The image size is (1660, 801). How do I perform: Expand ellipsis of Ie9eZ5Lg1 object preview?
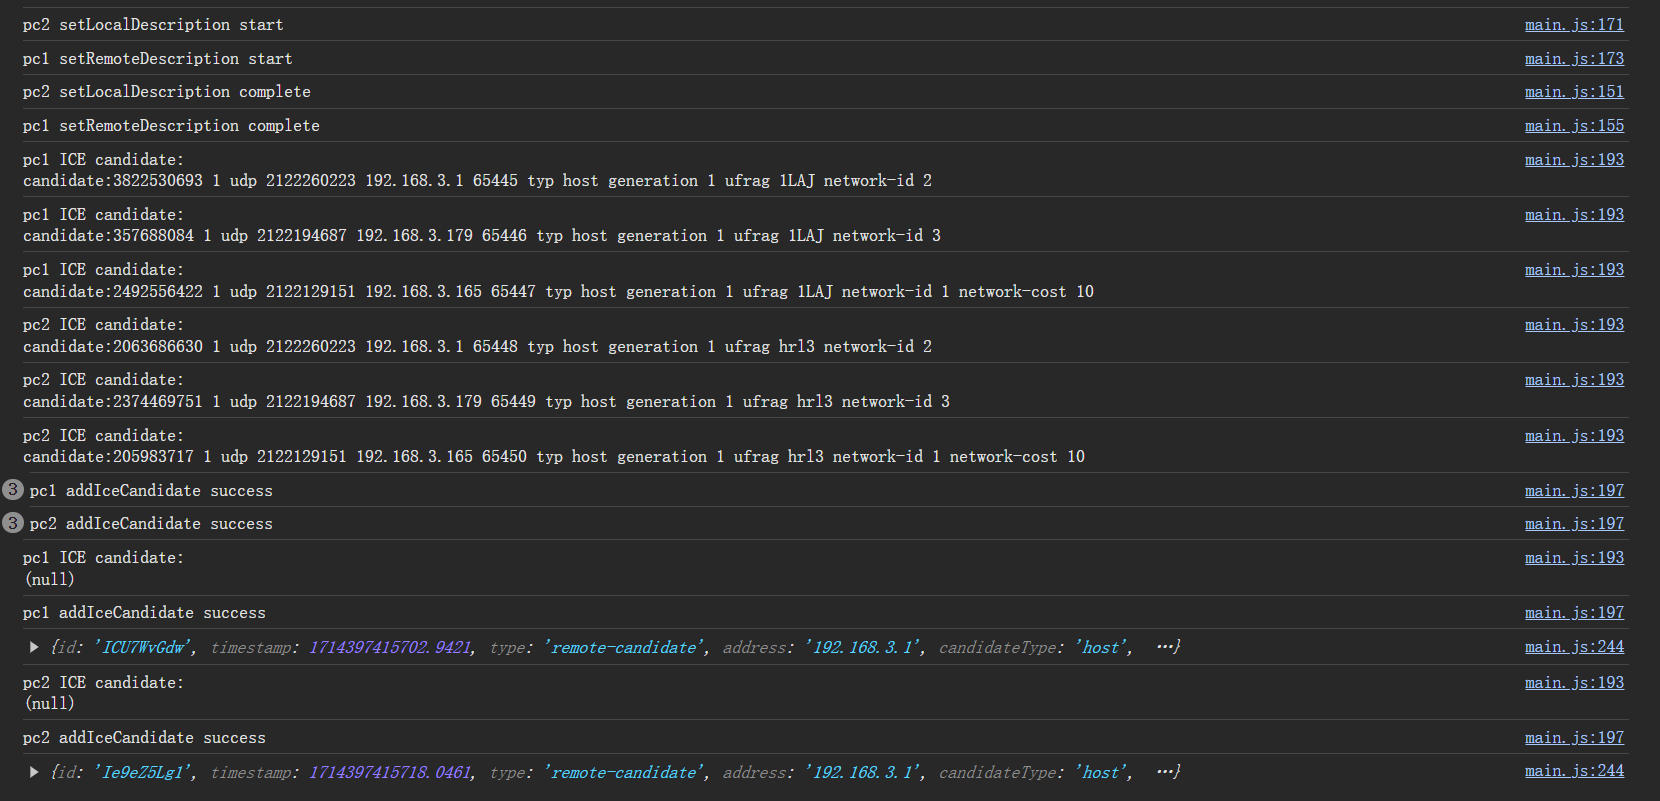point(1164,772)
